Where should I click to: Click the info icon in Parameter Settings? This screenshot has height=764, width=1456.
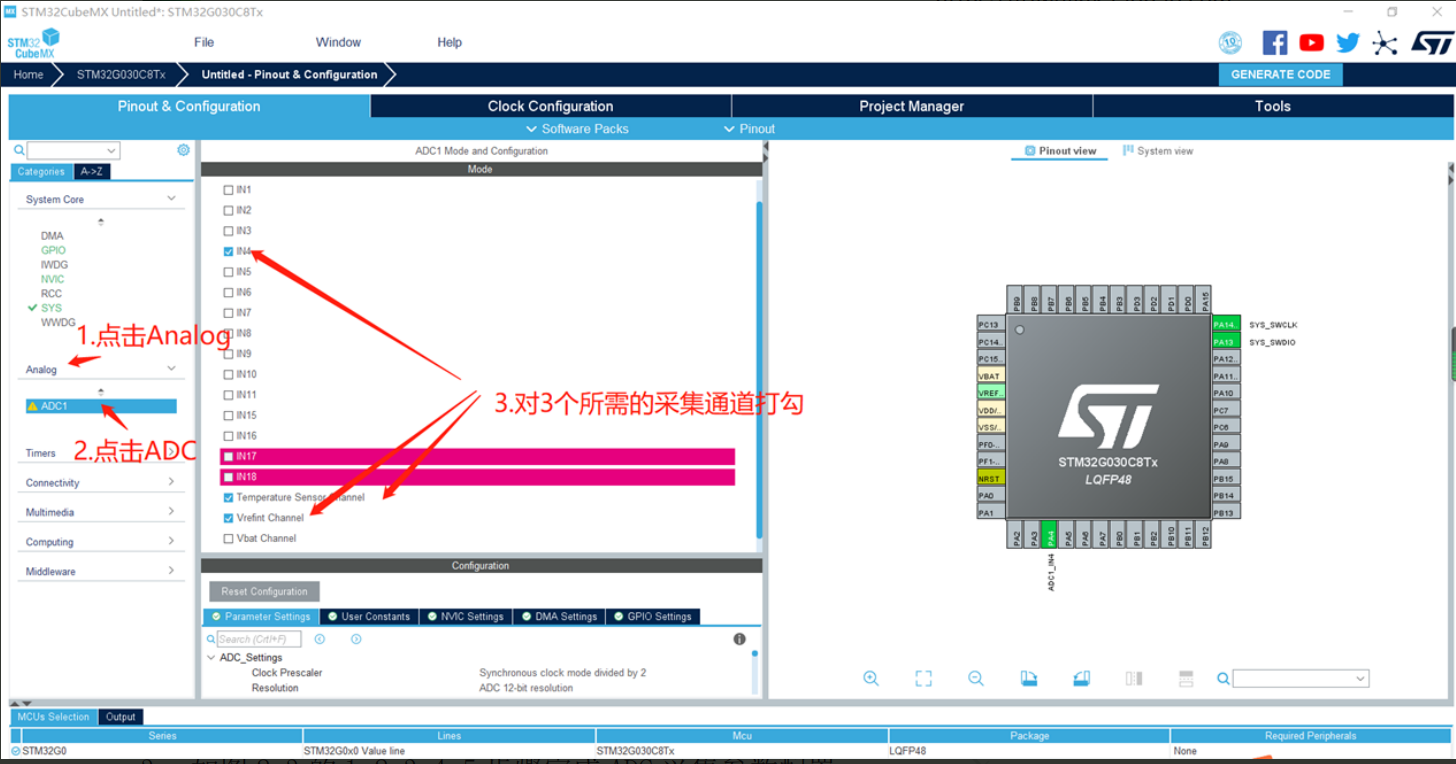click(x=739, y=639)
